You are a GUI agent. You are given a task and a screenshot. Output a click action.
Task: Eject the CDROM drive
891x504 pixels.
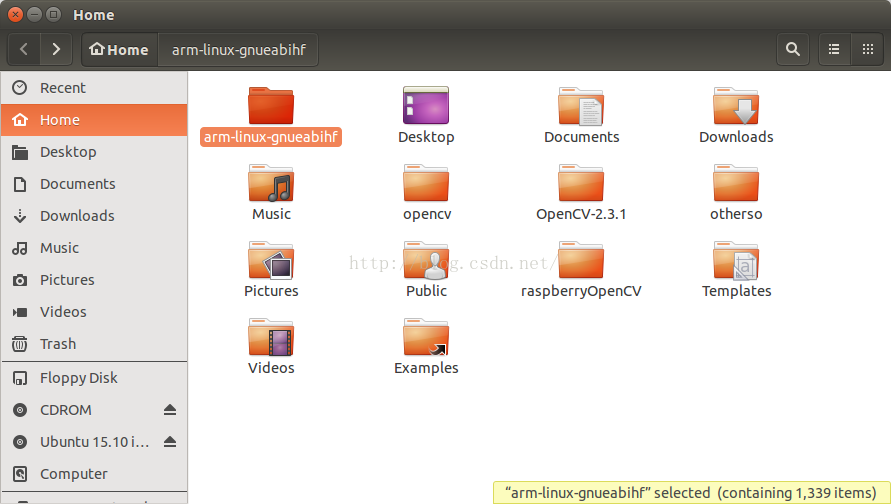(170, 410)
